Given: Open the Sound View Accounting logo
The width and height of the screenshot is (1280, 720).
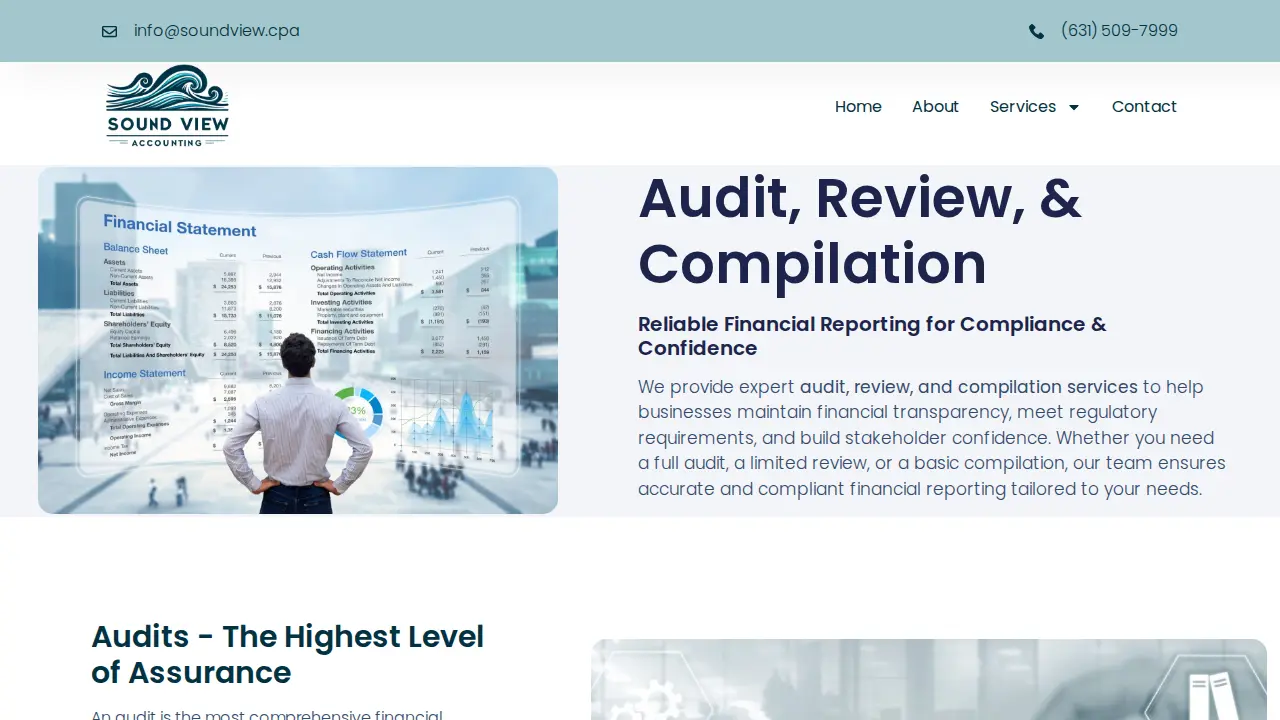Looking at the screenshot, I should pyautogui.click(x=167, y=106).
